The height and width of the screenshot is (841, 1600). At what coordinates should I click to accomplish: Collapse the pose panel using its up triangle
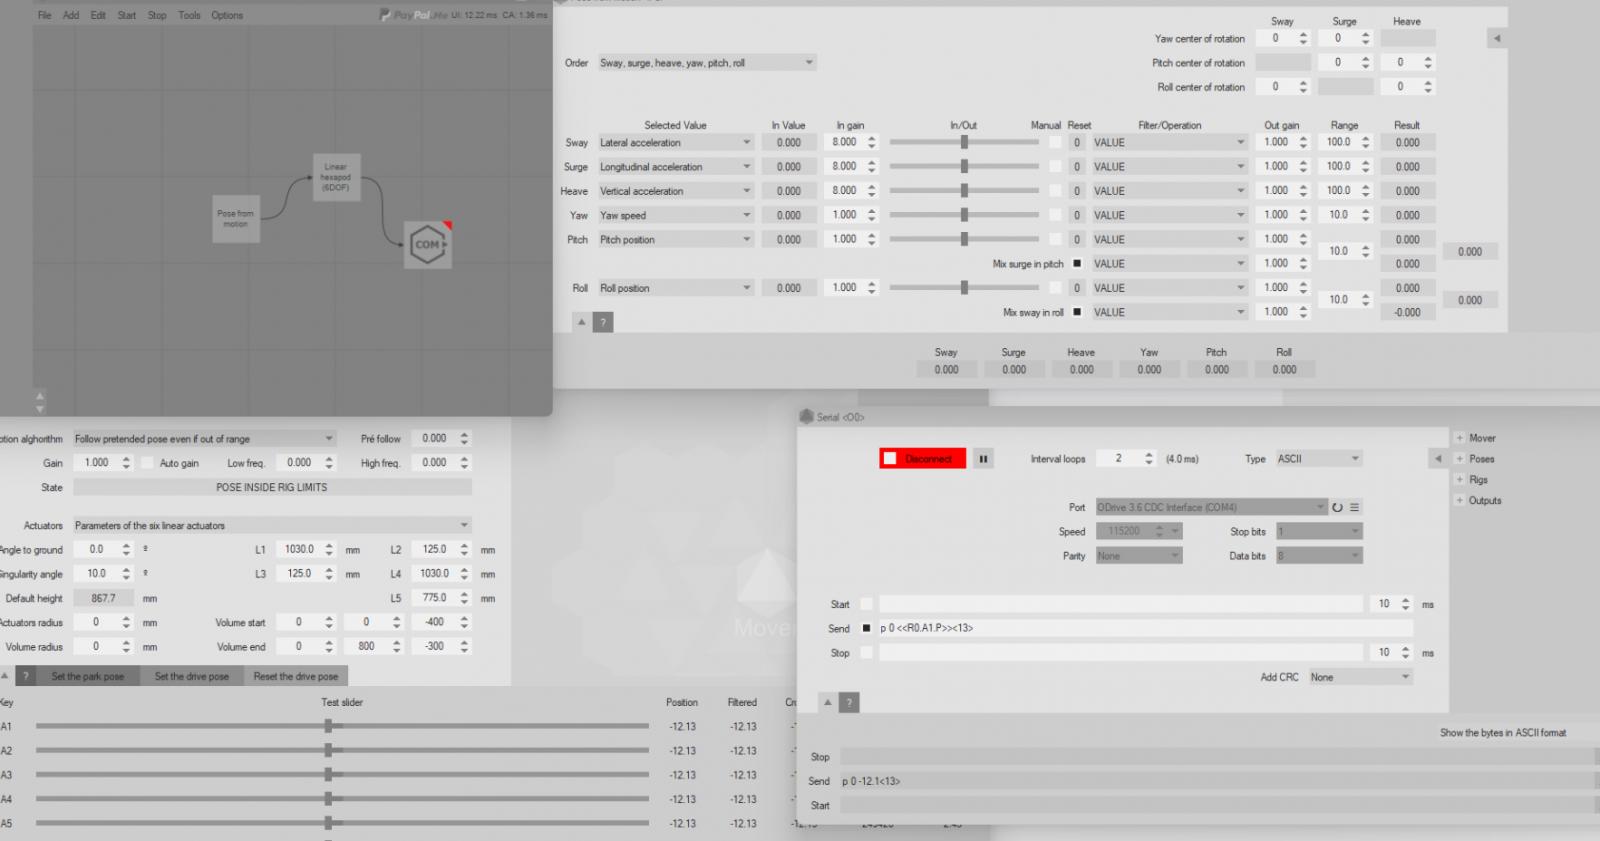coord(581,322)
